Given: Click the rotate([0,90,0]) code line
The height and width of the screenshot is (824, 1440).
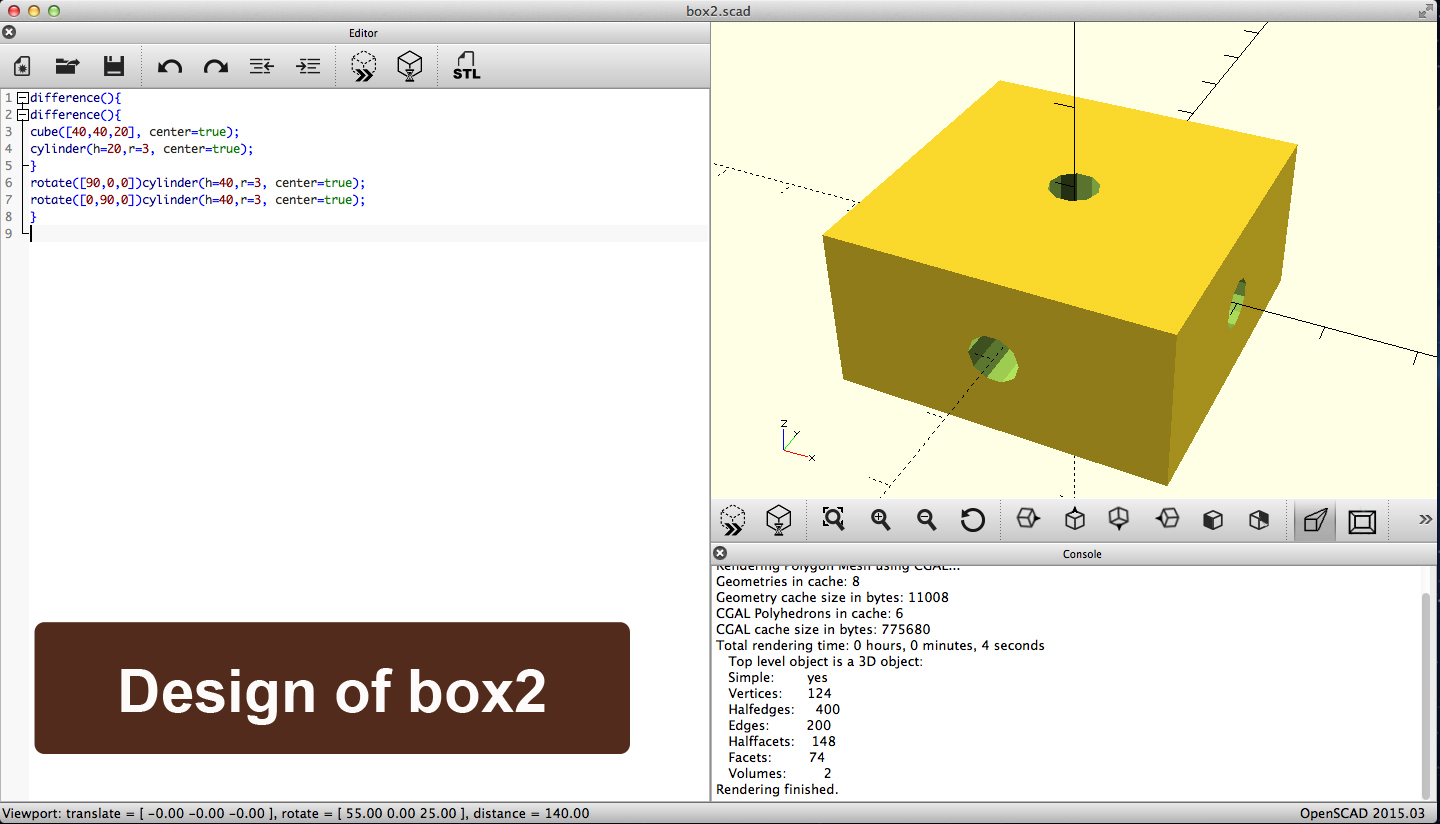Looking at the screenshot, I should pos(198,200).
